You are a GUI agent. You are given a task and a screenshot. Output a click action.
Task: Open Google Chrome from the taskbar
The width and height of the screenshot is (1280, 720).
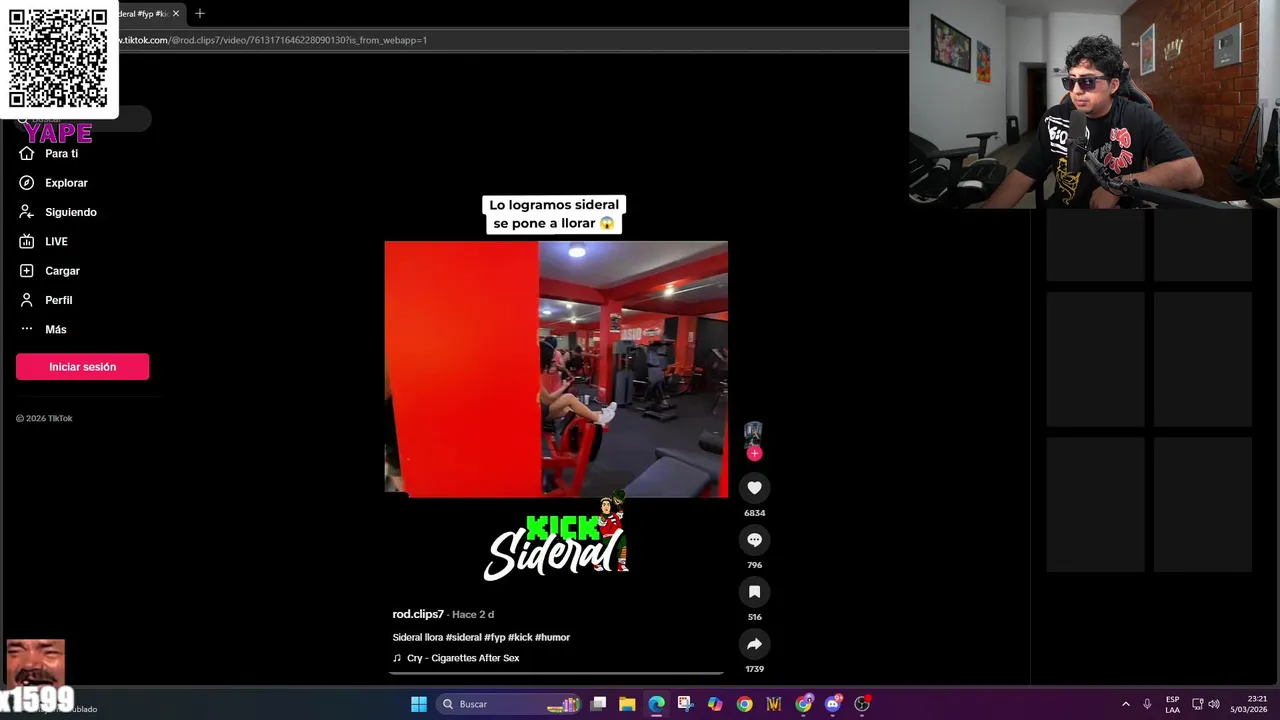point(744,704)
